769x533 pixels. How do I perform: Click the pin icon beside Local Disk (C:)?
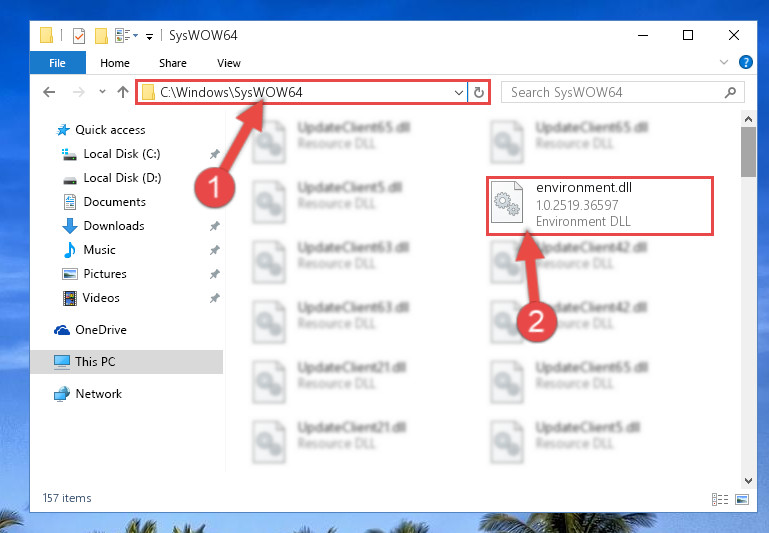[214, 154]
